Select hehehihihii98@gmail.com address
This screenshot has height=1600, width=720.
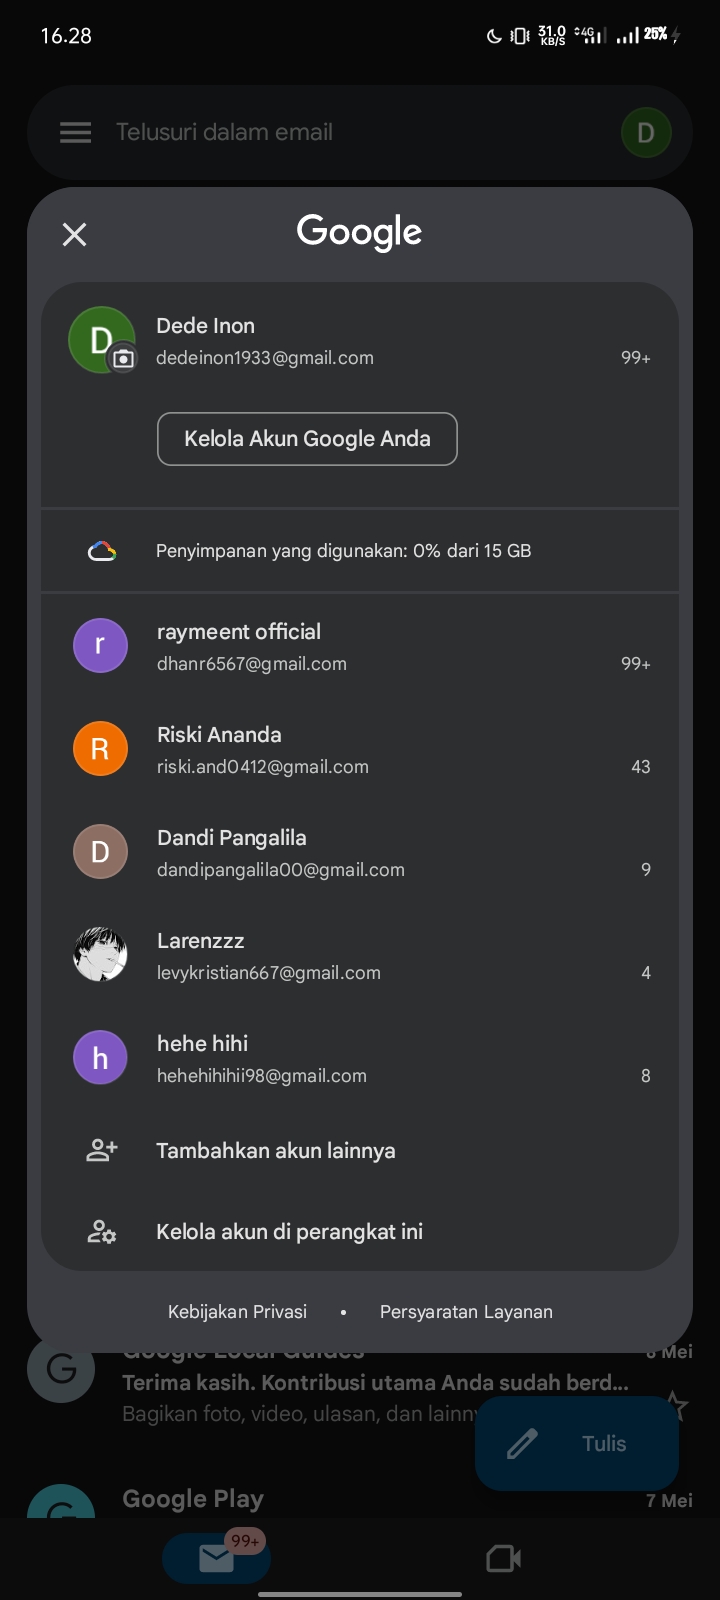[x=262, y=1076]
